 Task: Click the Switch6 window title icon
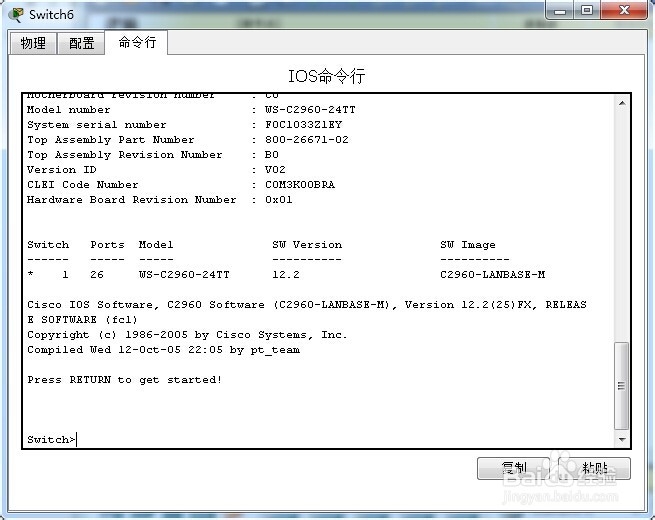point(17,15)
